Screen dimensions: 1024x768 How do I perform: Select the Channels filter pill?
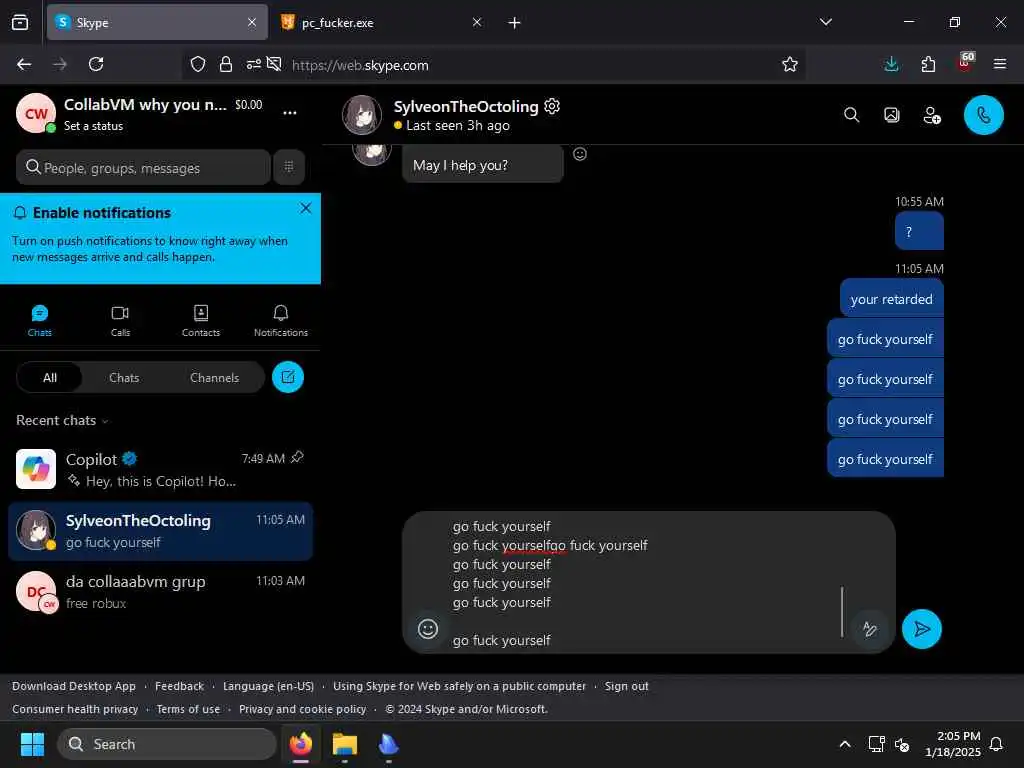coord(214,377)
